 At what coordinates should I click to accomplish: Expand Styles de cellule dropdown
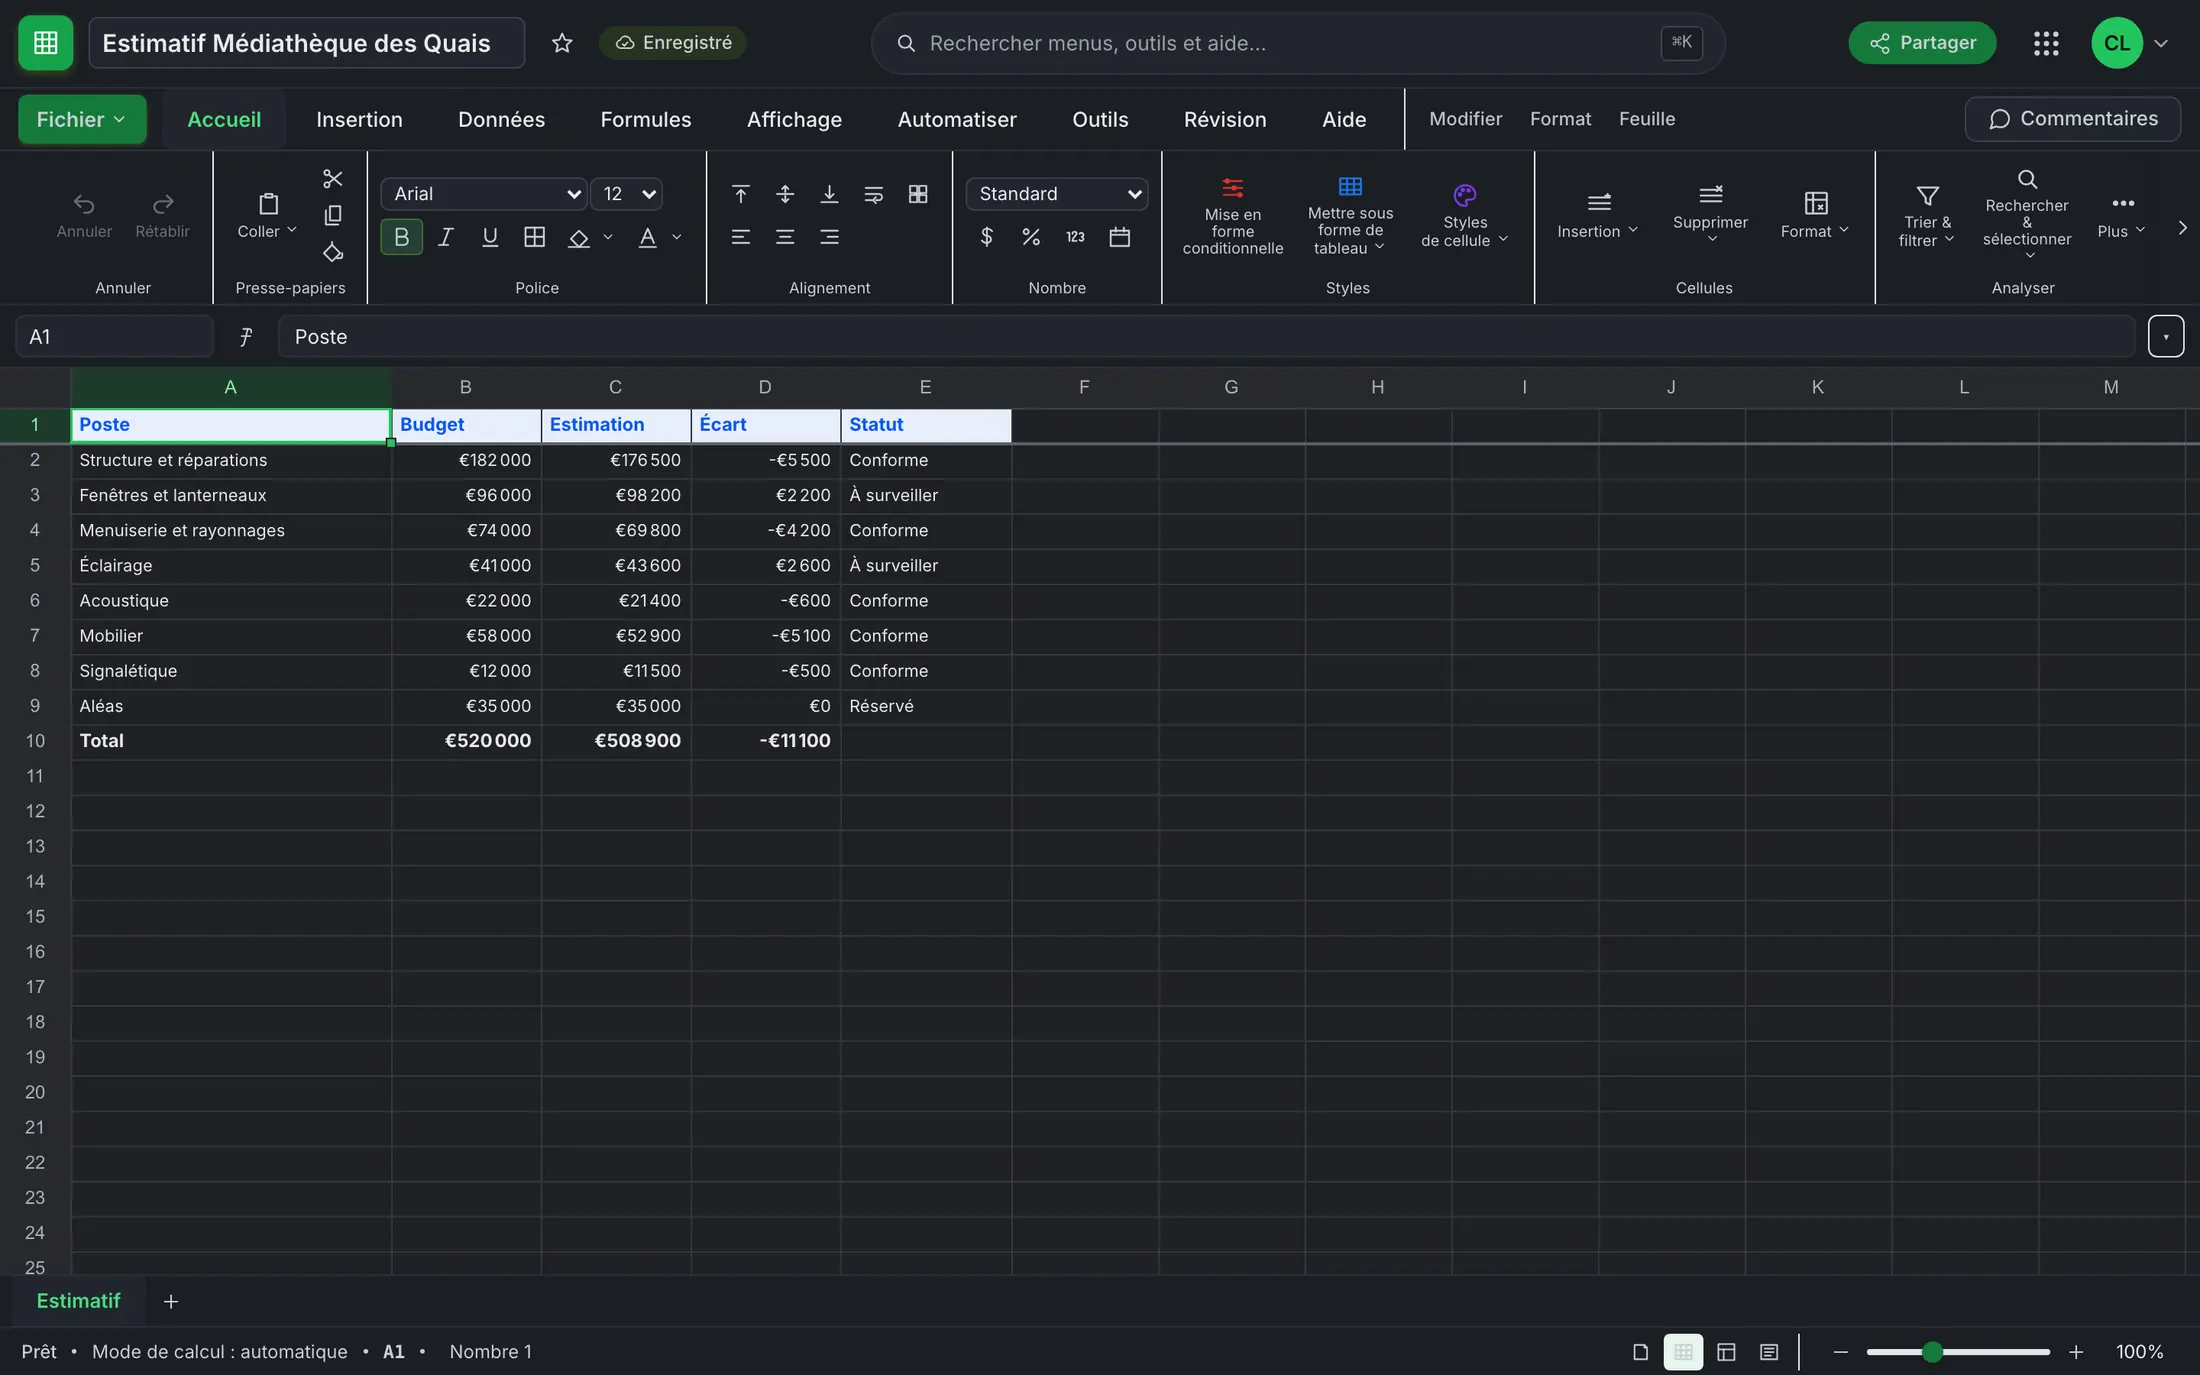coord(1465,217)
